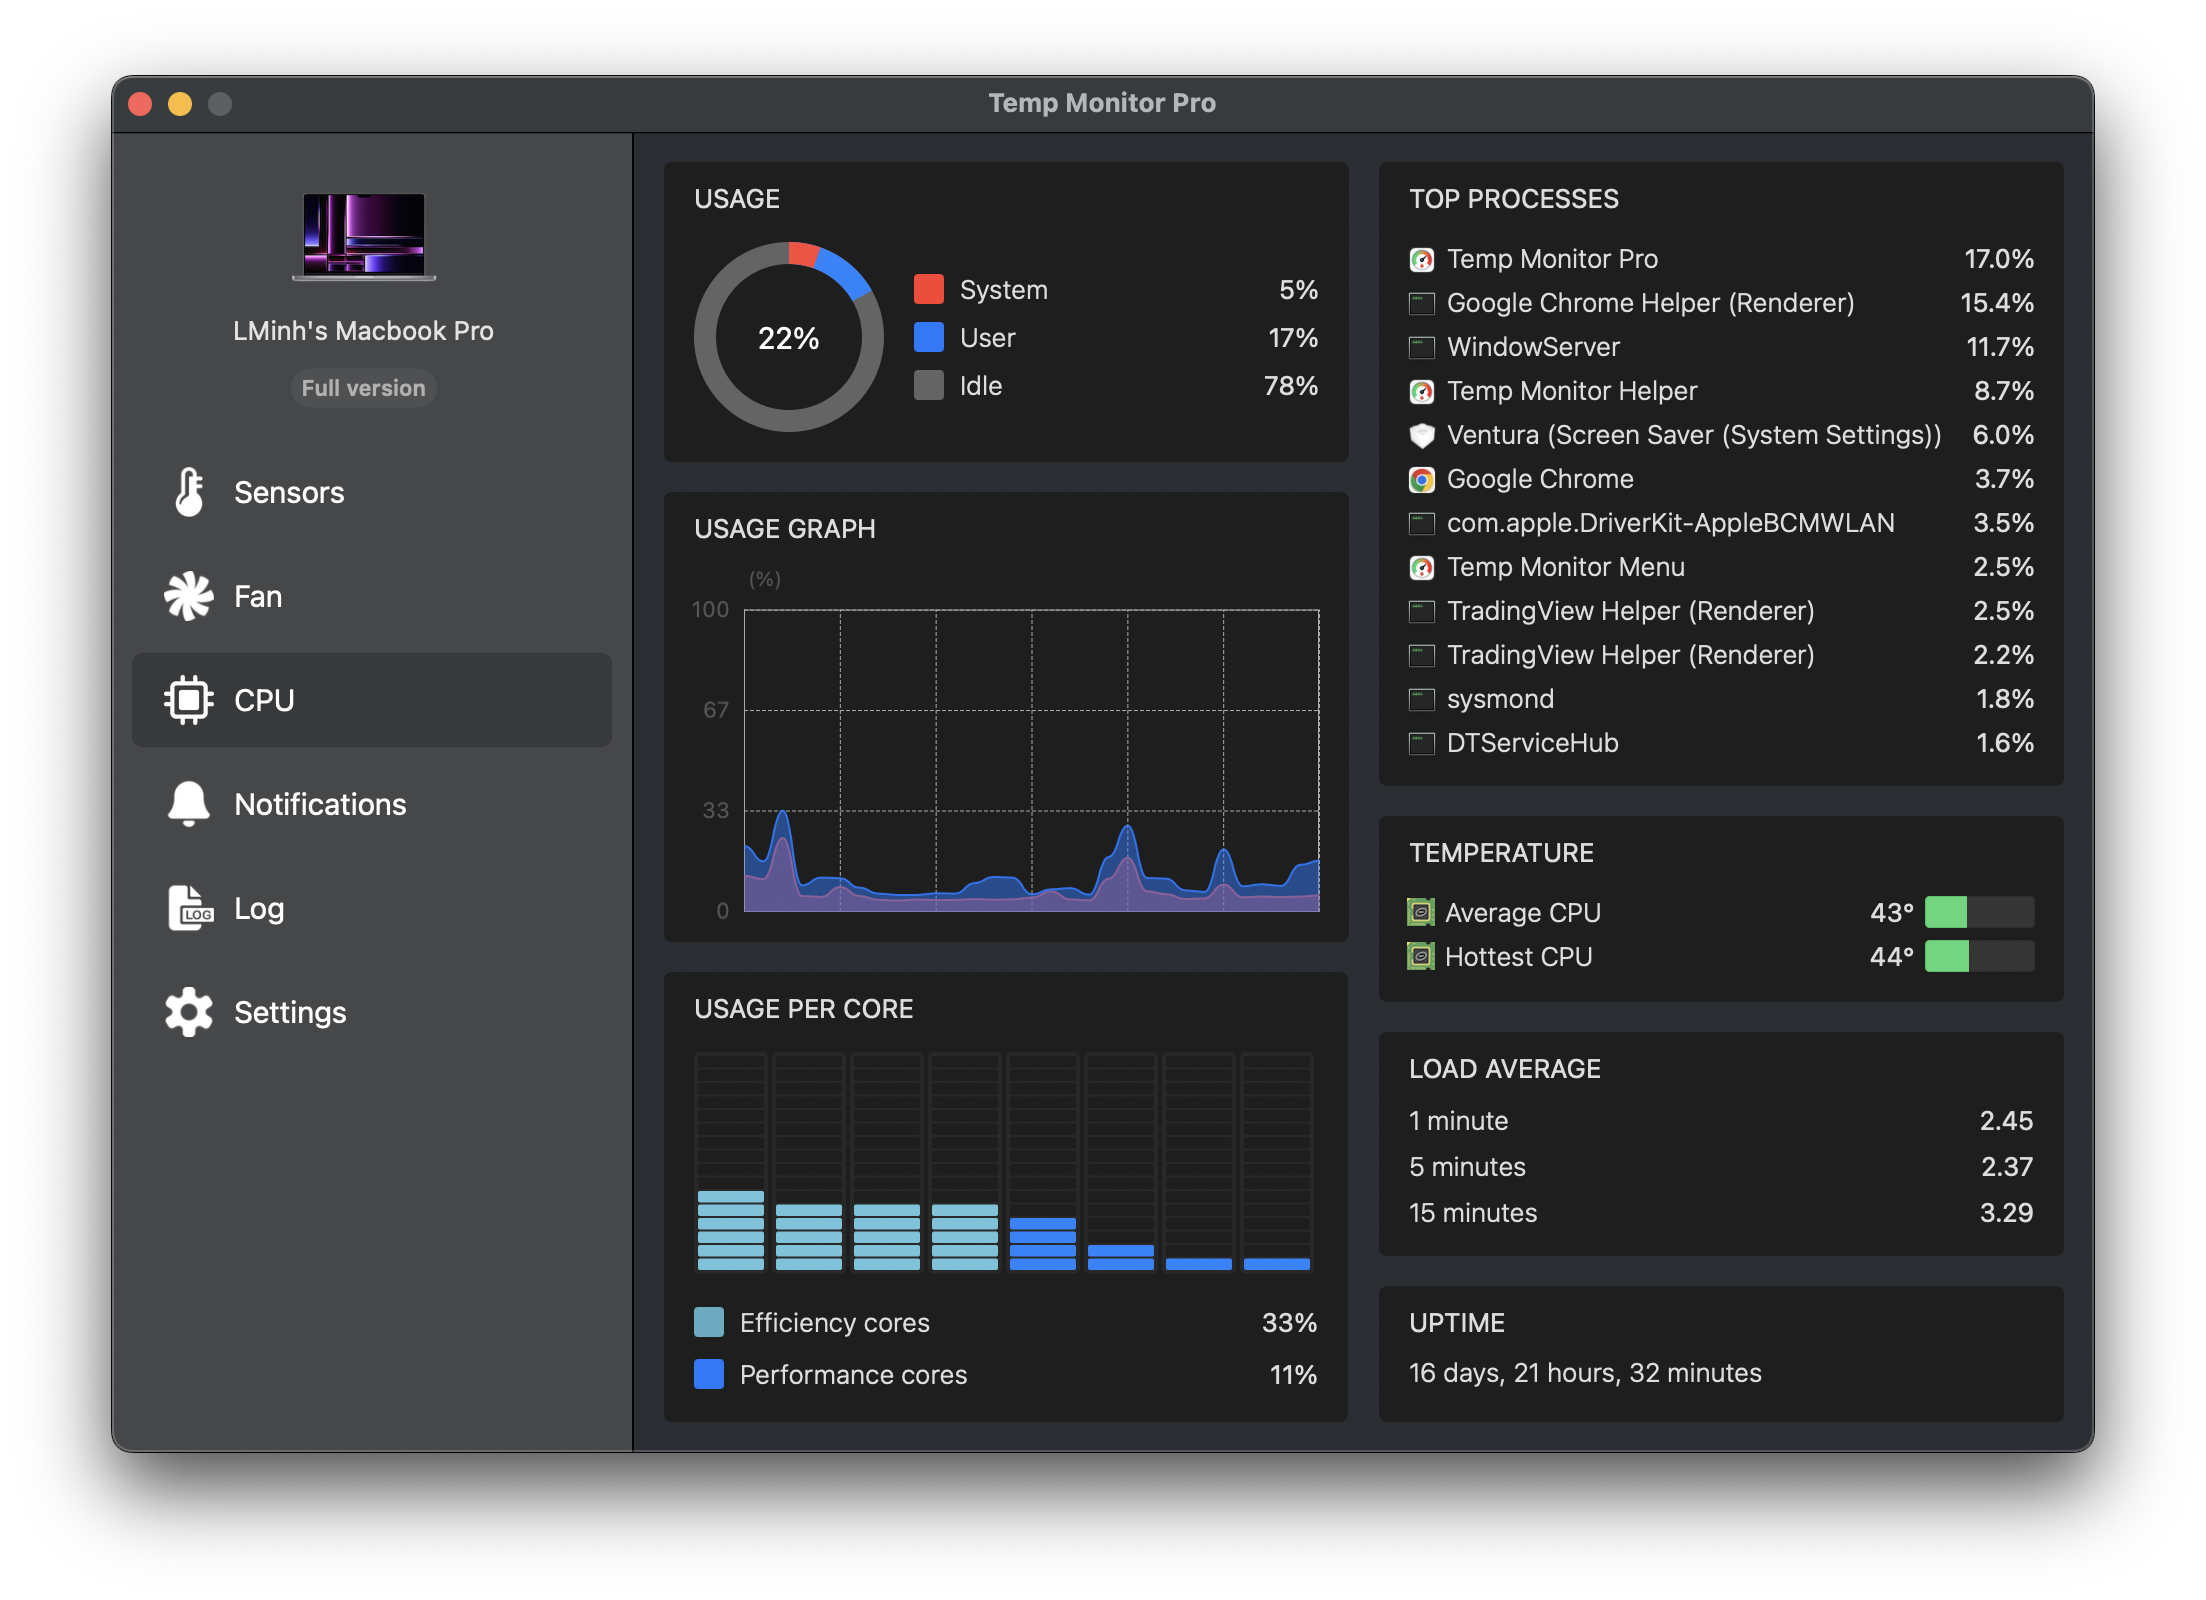This screenshot has height=1600, width=2206.
Task: Open the Log section
Action: pyautogui.click(x=372, y=908)
